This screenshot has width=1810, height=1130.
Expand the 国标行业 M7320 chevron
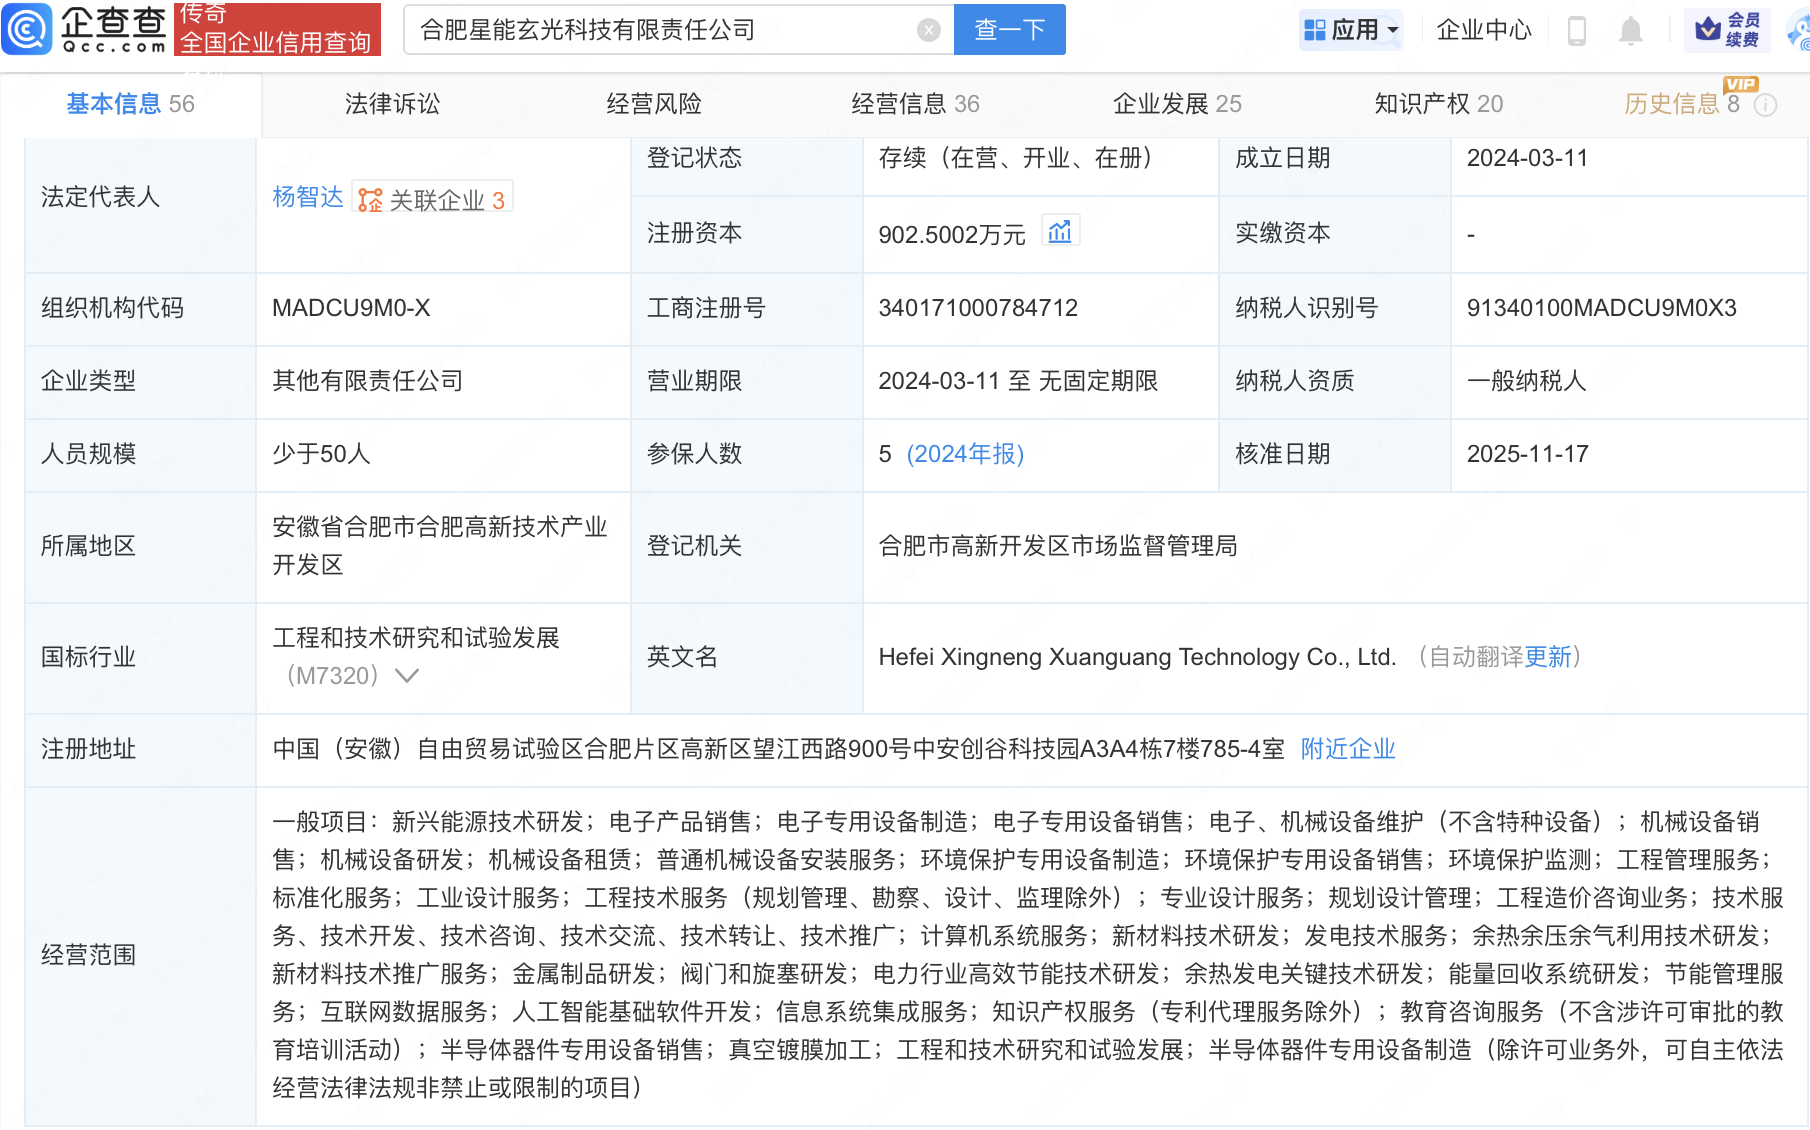click(407, 676)
